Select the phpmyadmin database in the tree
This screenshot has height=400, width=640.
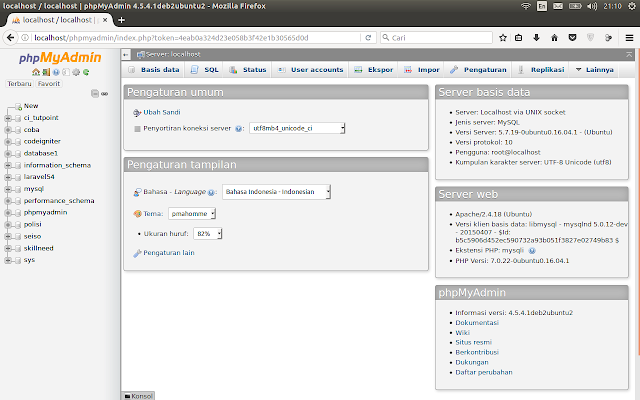point(45,213)
